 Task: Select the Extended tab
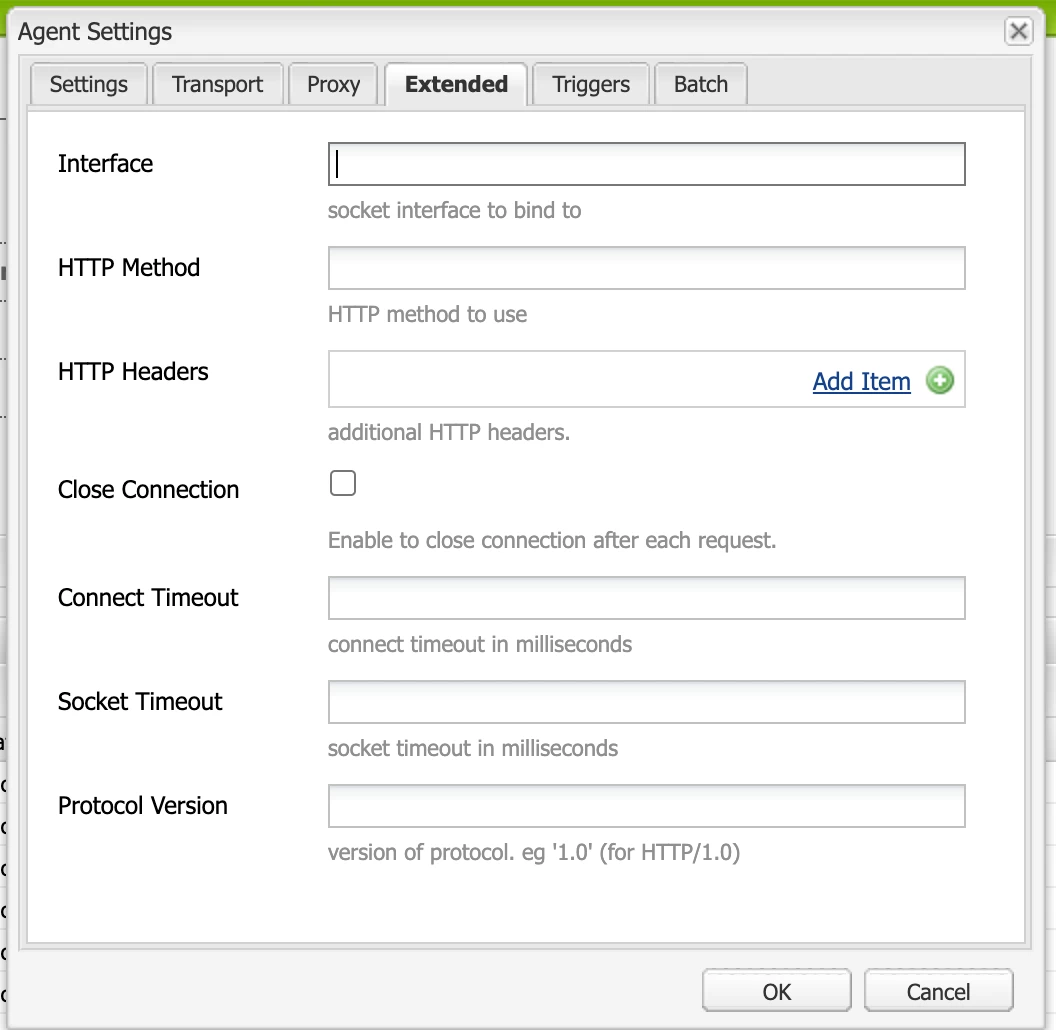pyautogui.click(x=456, y=84)
